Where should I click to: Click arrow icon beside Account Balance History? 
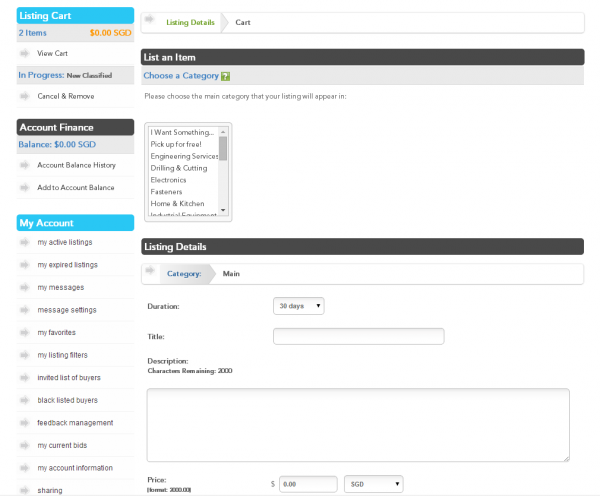[25, 165]
